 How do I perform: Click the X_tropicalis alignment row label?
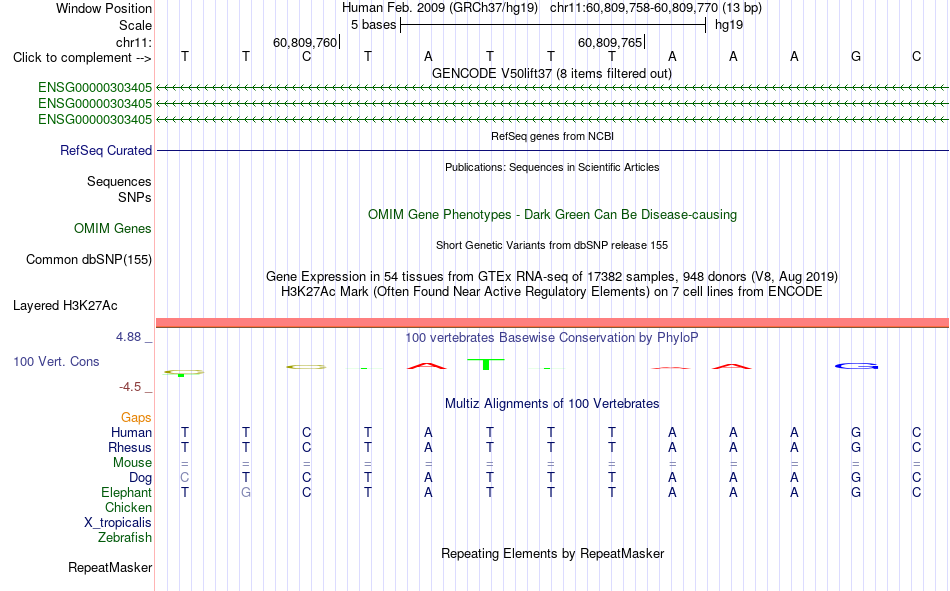118,523
